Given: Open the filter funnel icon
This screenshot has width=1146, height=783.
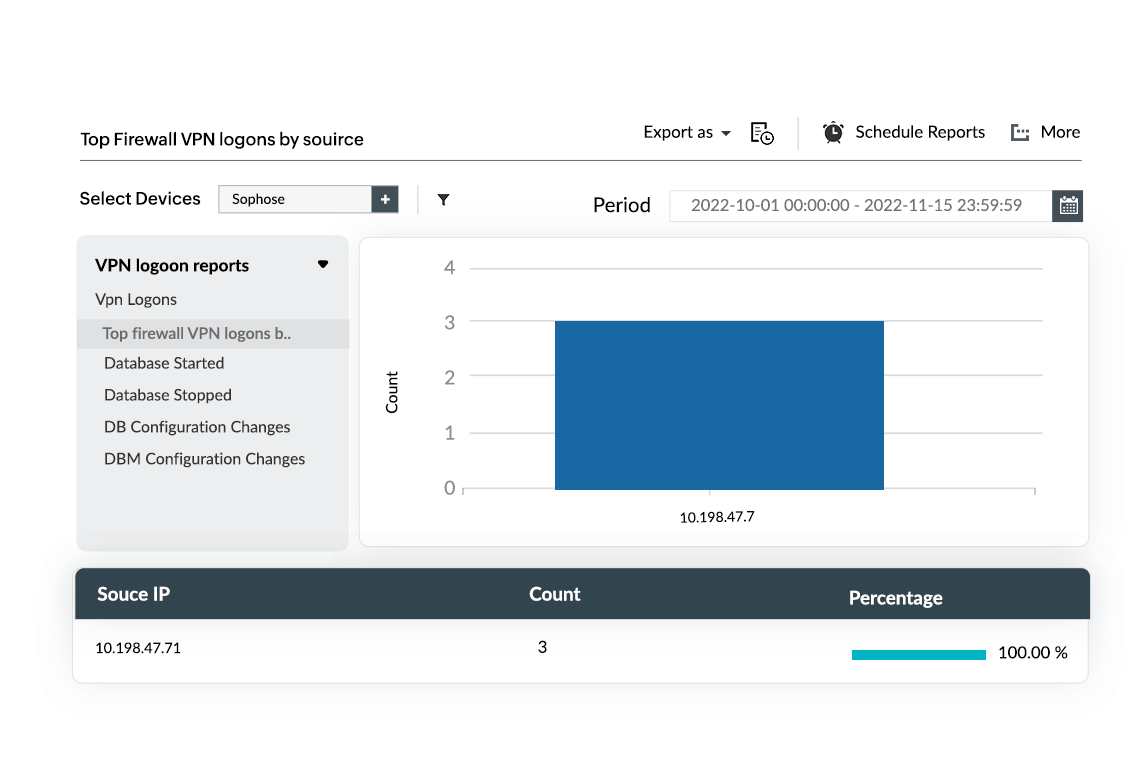Looking at the screenshot, I should coord(443,199).
